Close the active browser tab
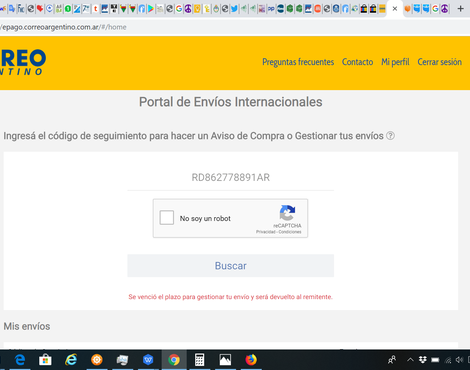Screen dimensions: 470x370 point(395,9)
